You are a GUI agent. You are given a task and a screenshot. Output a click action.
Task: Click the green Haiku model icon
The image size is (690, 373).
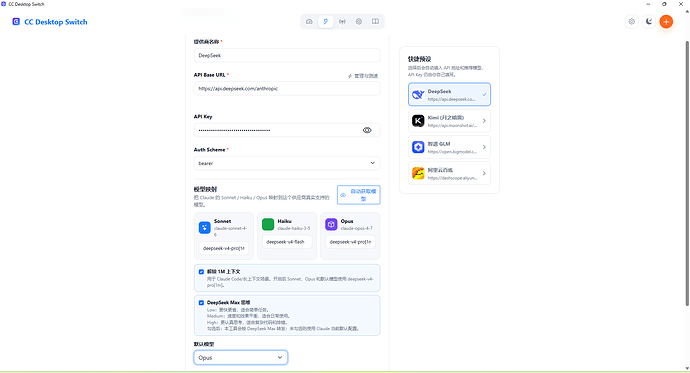(268, 224)
